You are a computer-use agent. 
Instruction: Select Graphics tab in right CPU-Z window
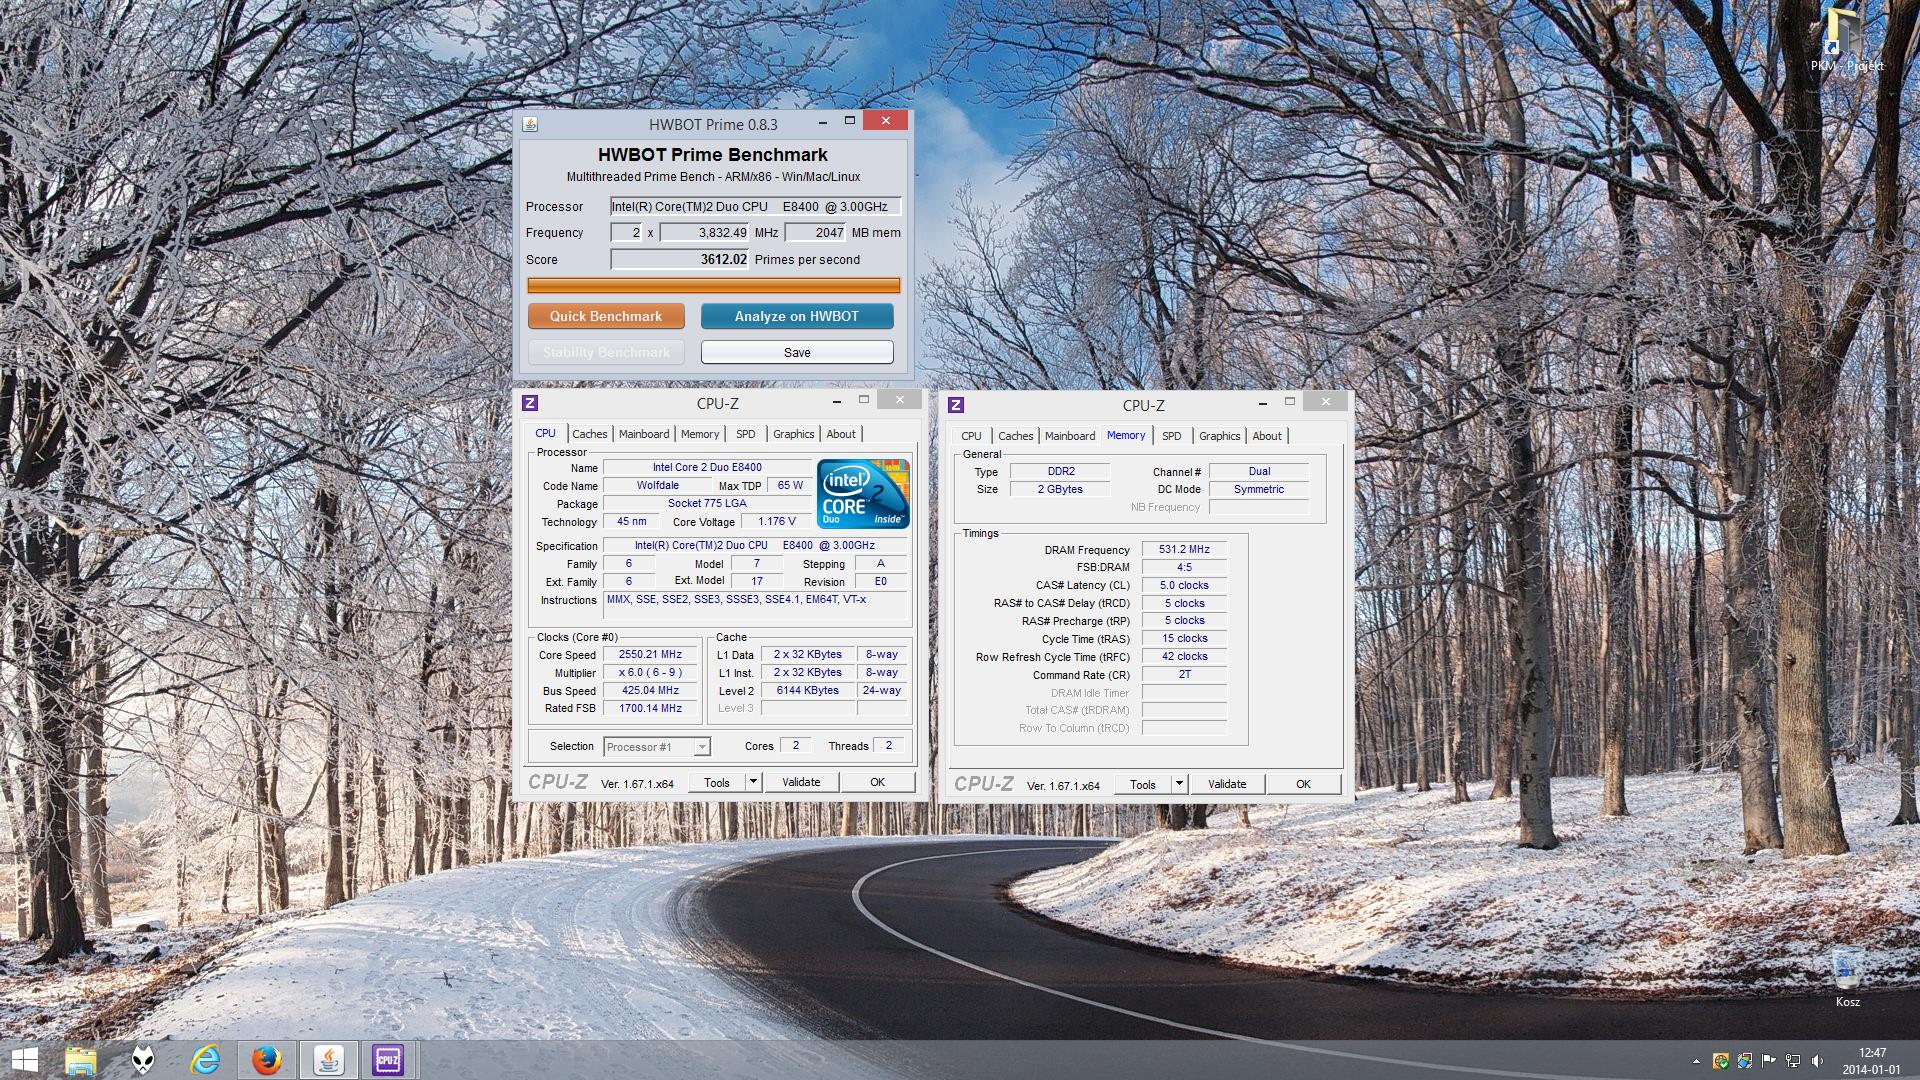click(x=1219, y=436)
